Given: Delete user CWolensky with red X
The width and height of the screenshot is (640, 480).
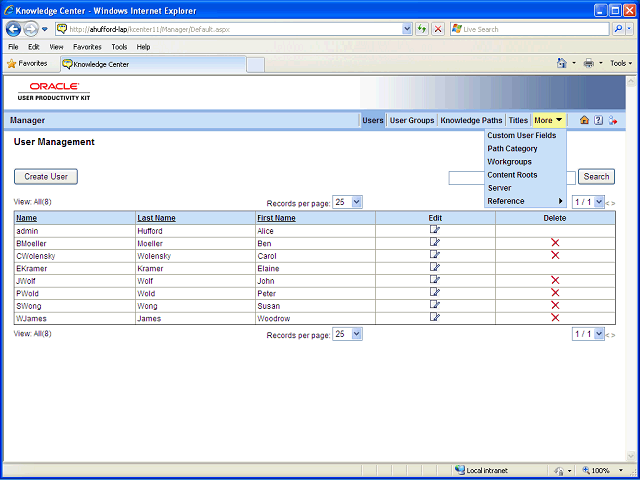Looking at the screenshot, I should coord(555,256).
